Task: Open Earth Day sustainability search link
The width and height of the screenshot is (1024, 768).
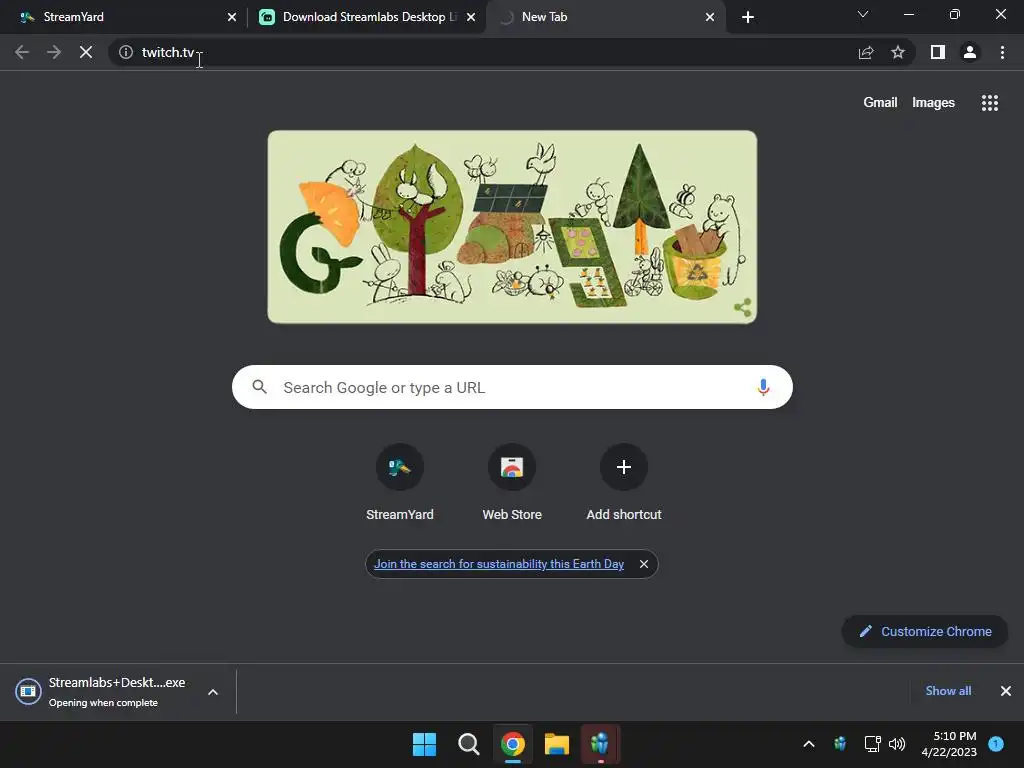Action: coord(499,564)
